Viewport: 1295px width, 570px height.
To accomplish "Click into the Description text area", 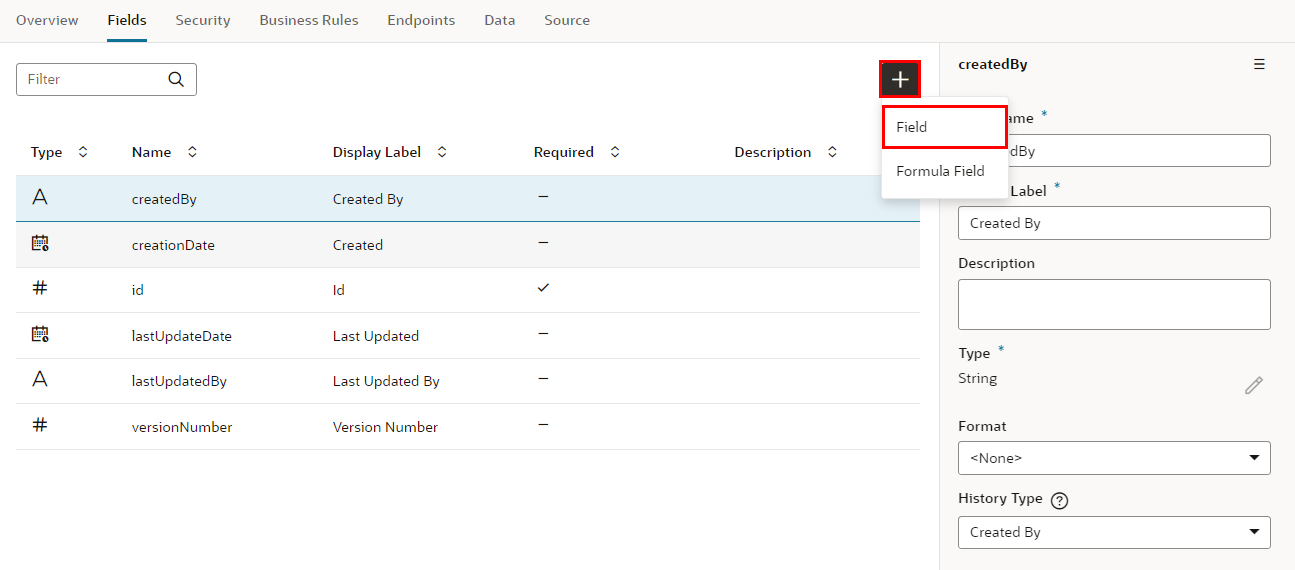I will pyautogui.click(x=1114, y=304).
